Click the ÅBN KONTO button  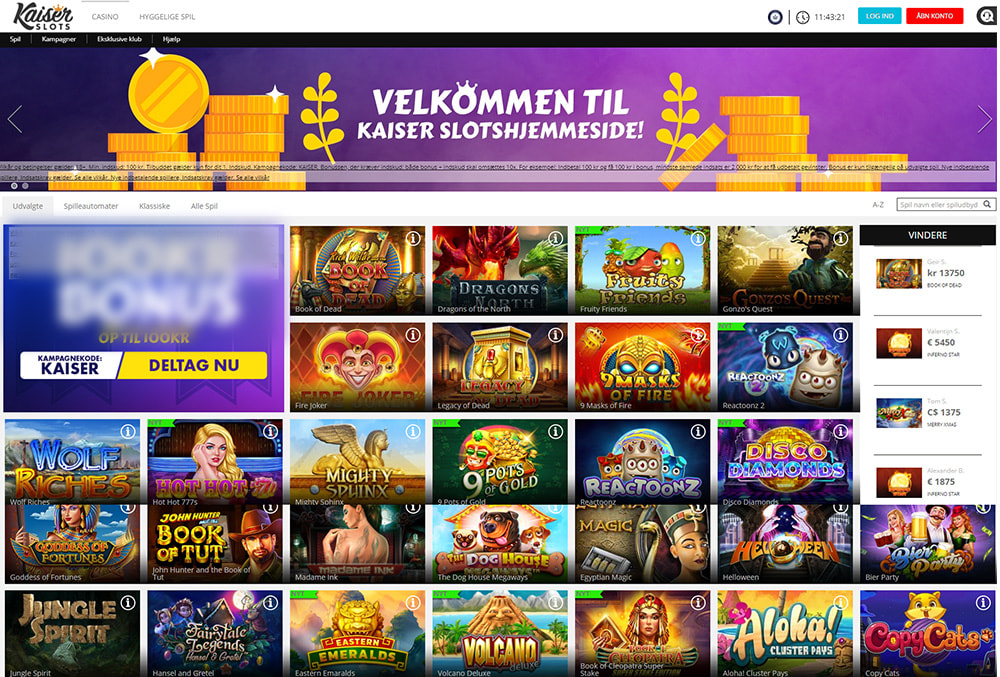tap(934, 16)
